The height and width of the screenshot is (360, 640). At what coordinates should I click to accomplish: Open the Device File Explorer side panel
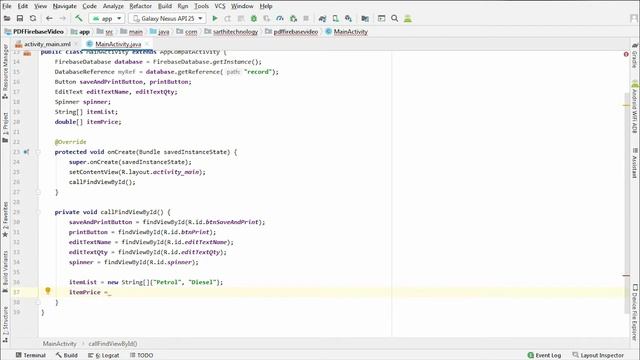point(635,313)
